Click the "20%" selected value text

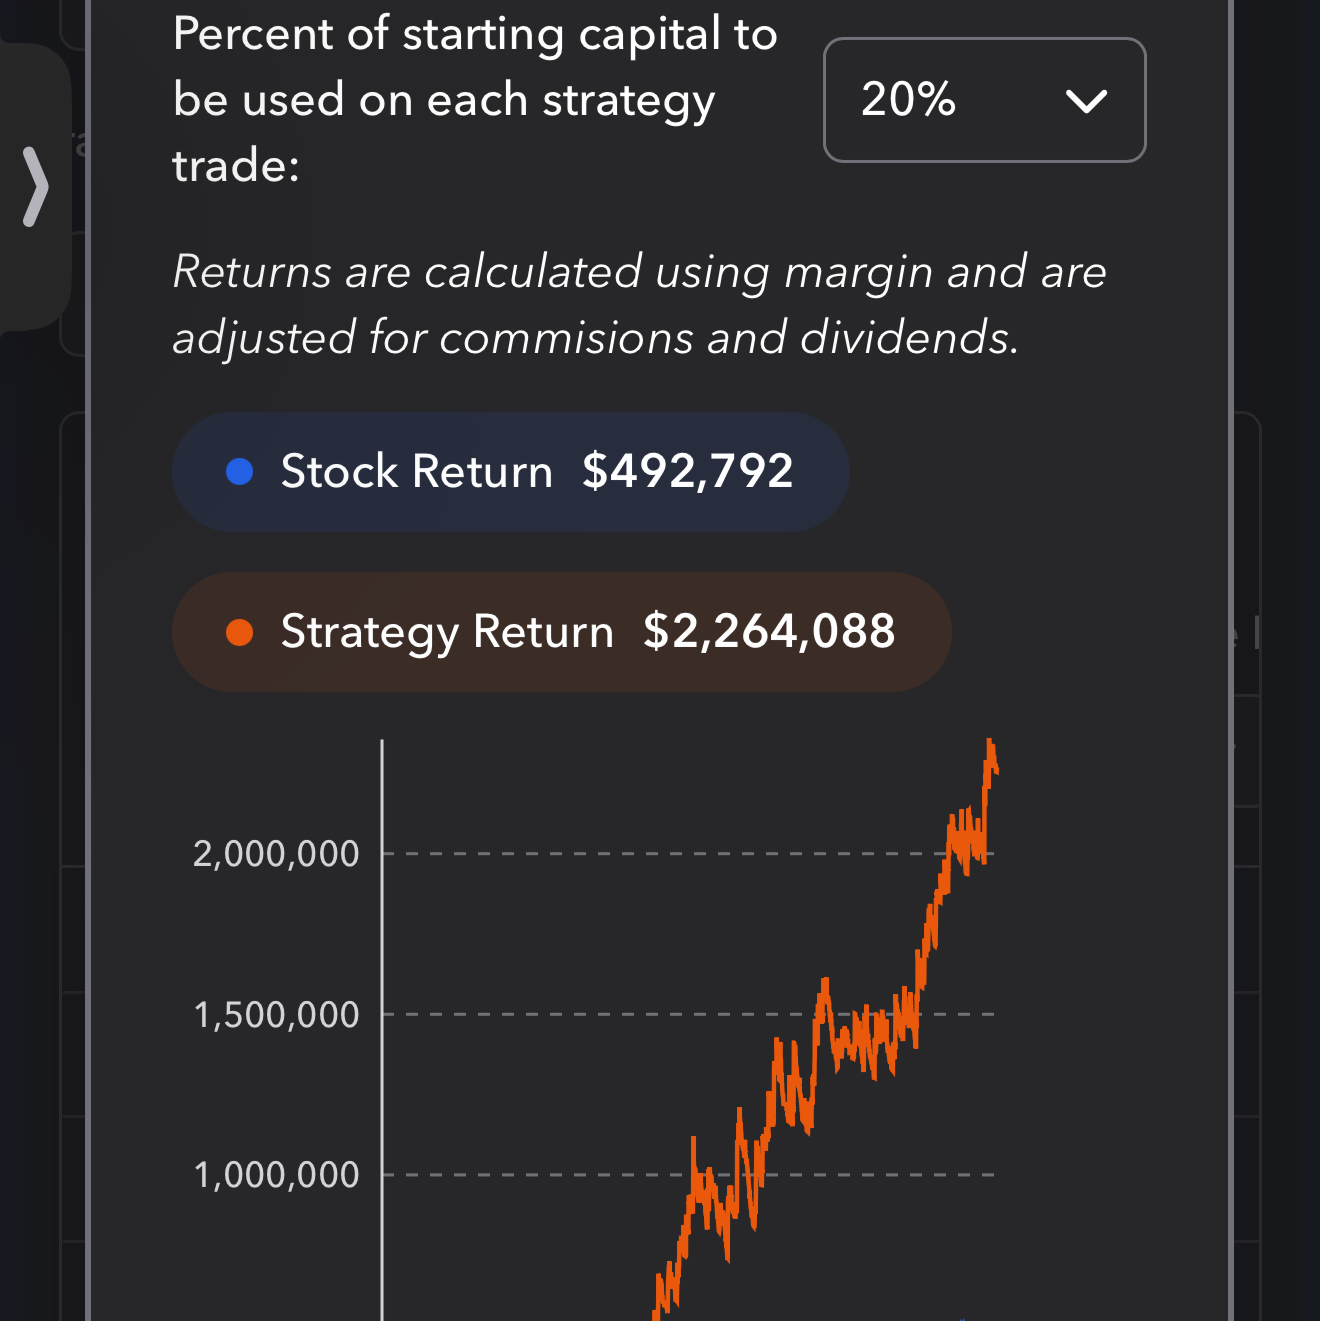click(x=908, y=100)
